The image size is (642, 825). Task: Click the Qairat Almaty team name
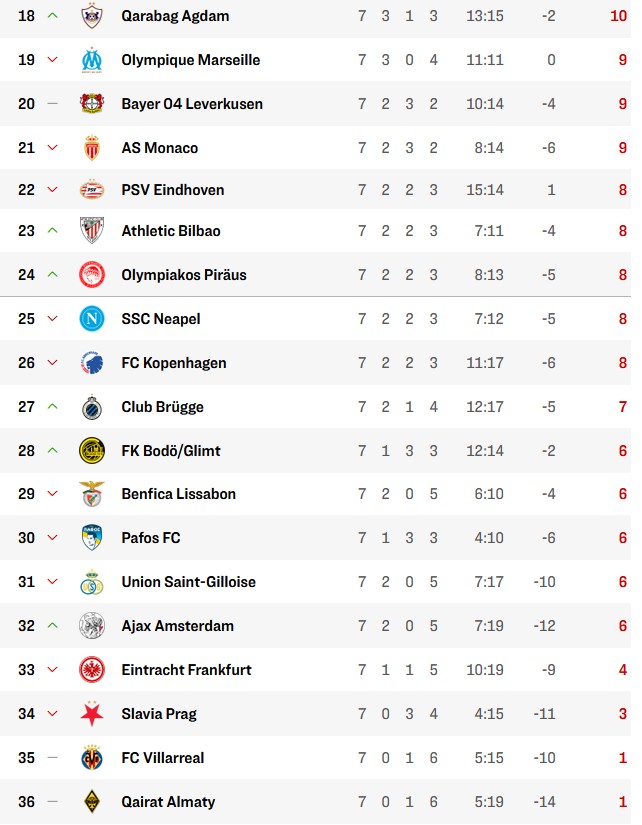[x=168, y=802]
